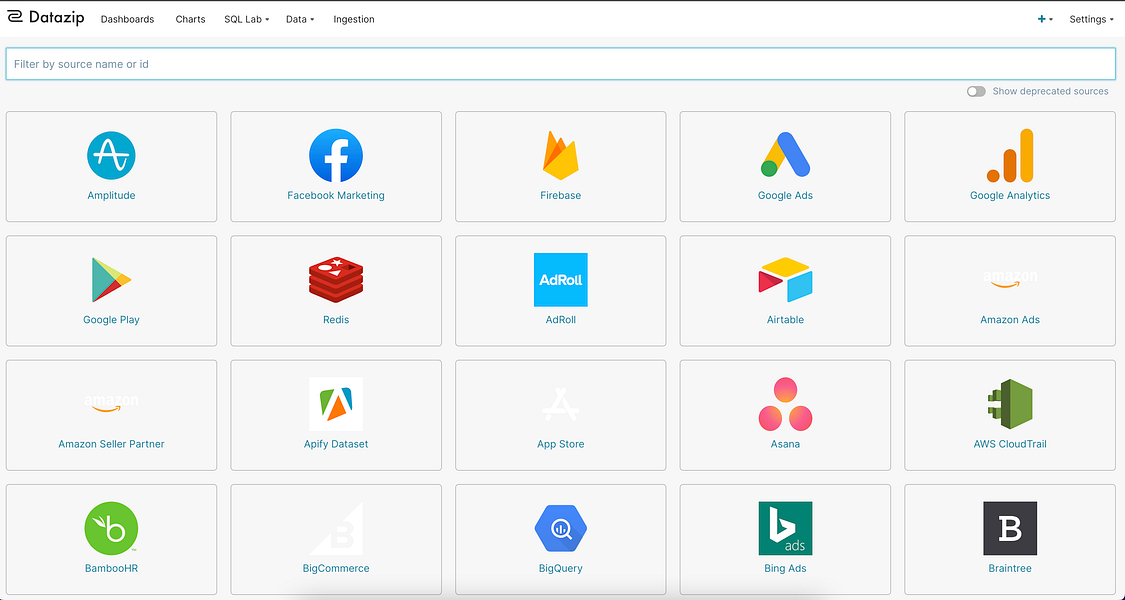Click the Facebook Marketing connector logo
This screenshot has height=600, width=1125.
336,155
